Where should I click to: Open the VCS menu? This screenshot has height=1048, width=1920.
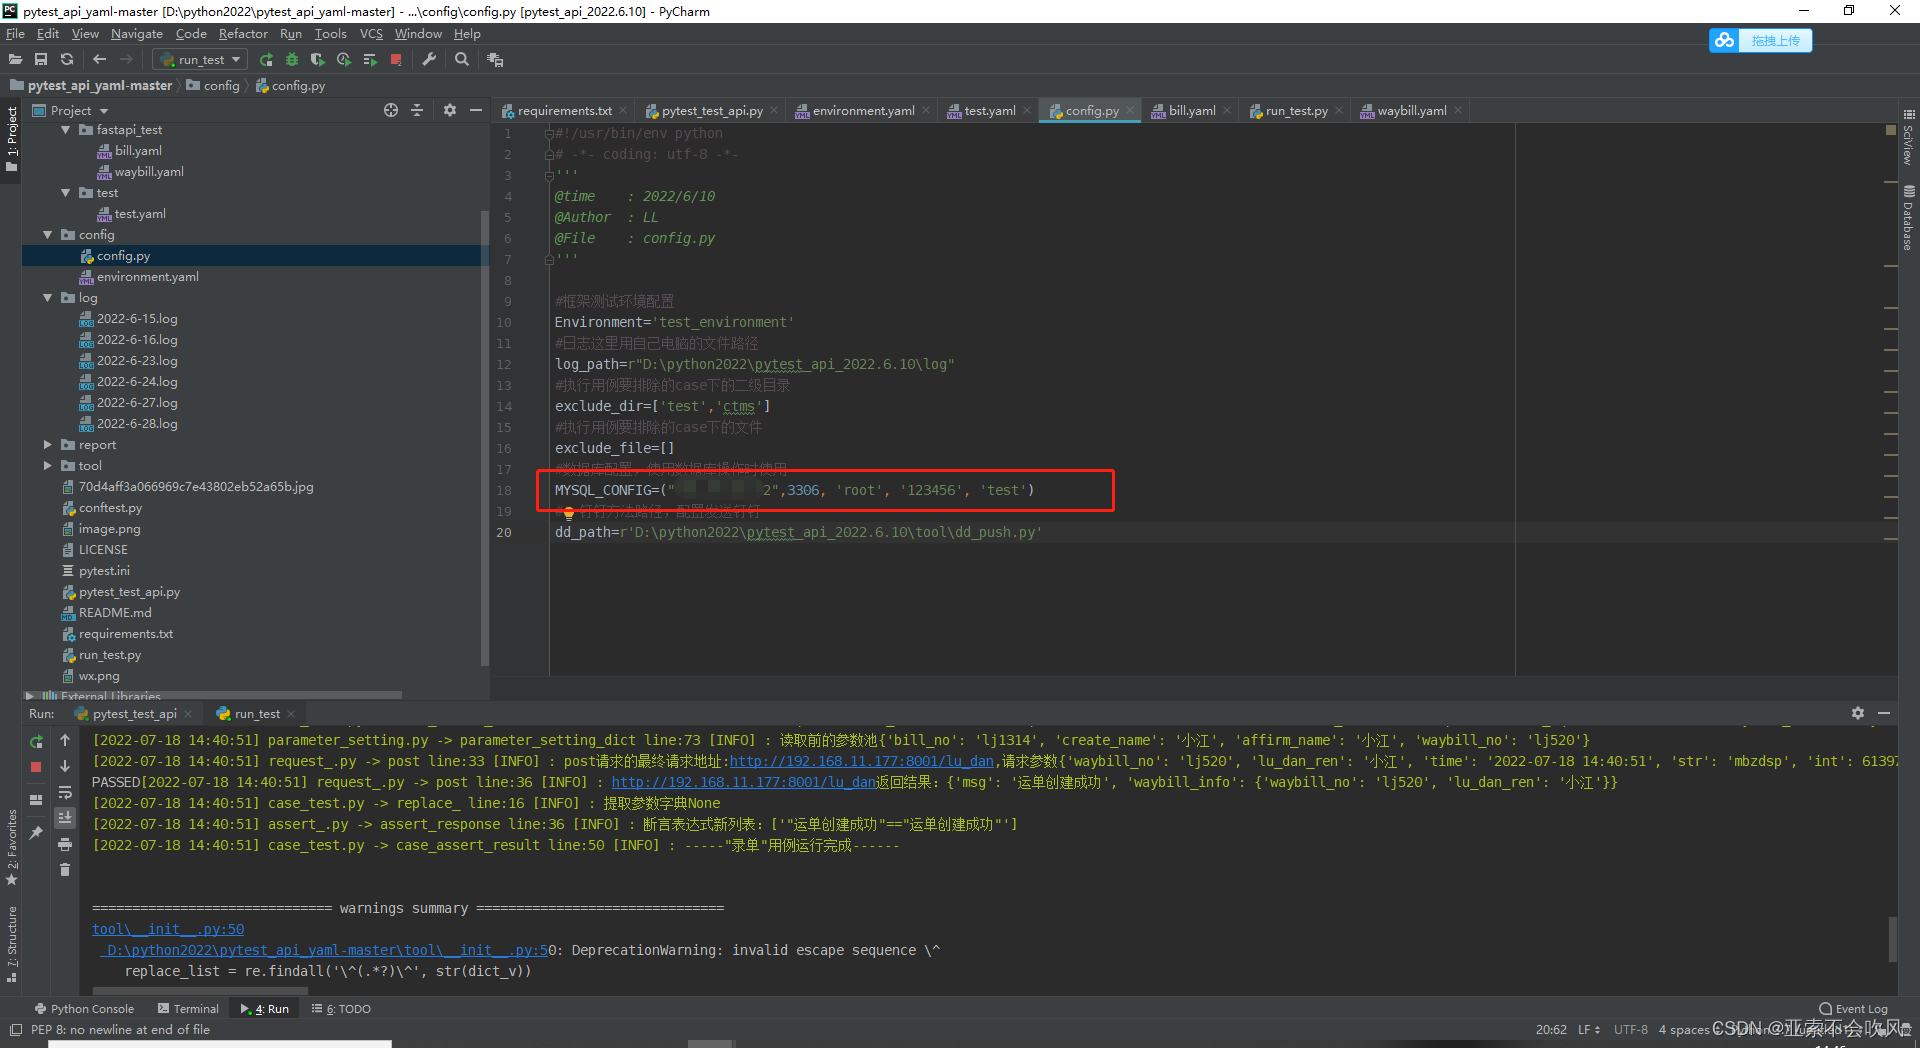point(371,34)
